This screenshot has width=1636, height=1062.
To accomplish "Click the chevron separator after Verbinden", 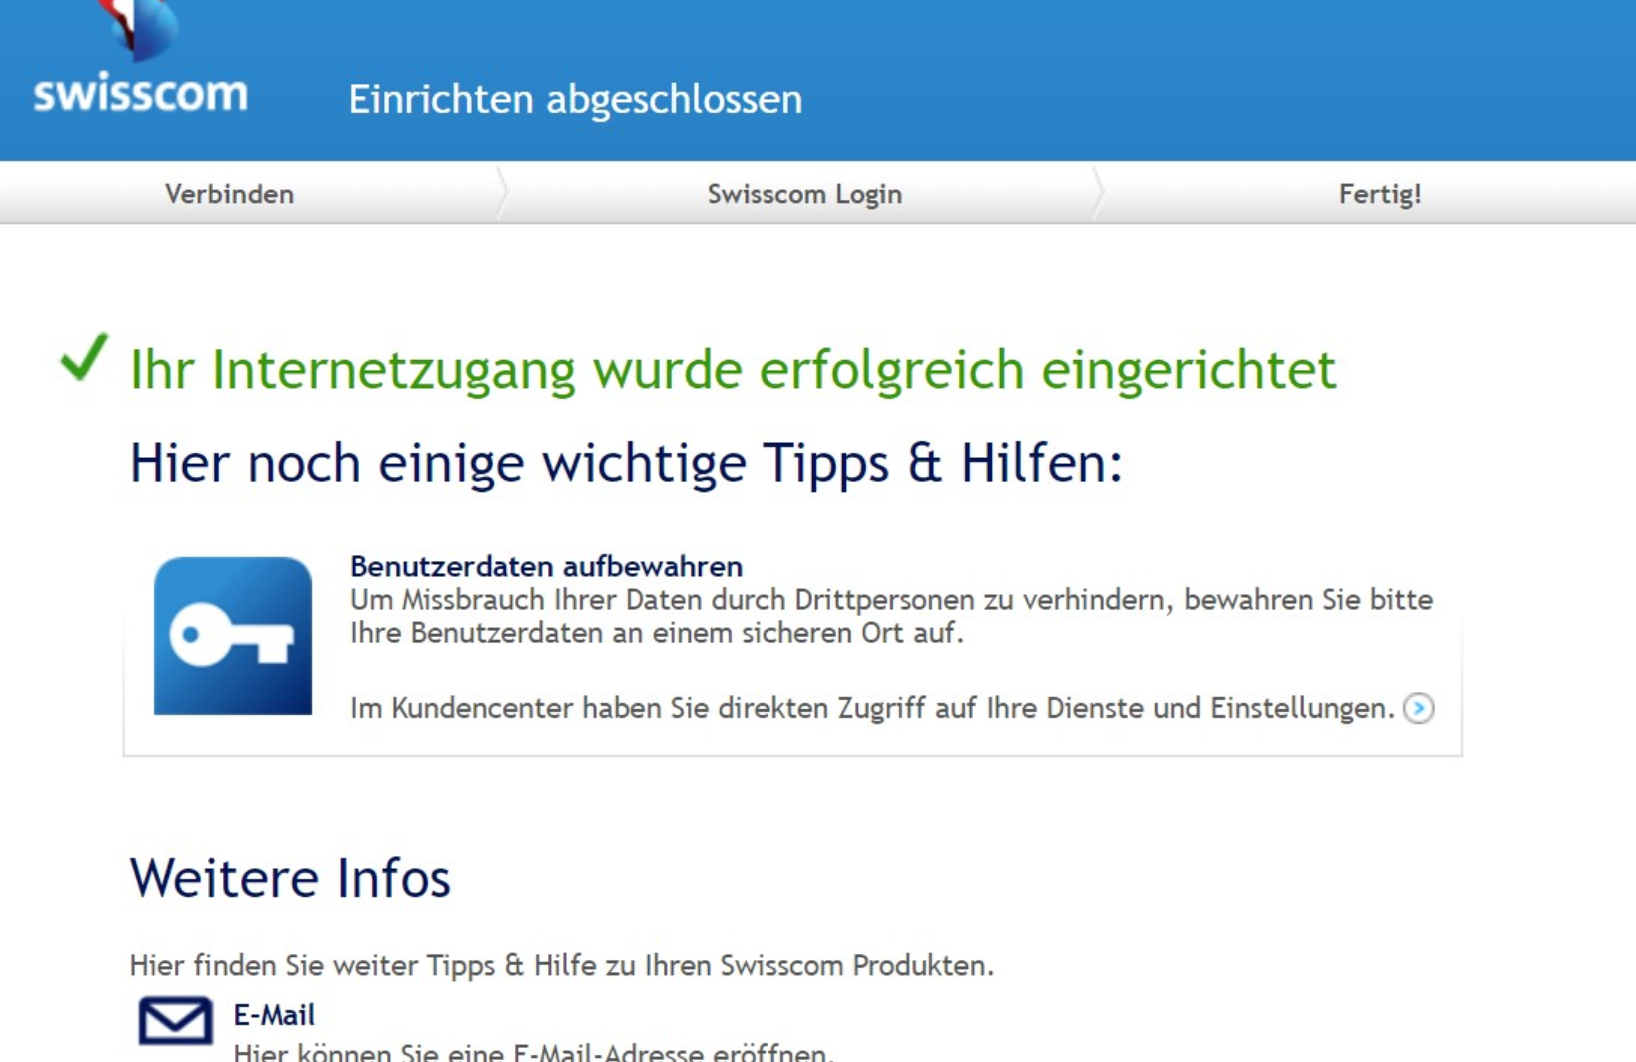I will (x=502, y=193).
